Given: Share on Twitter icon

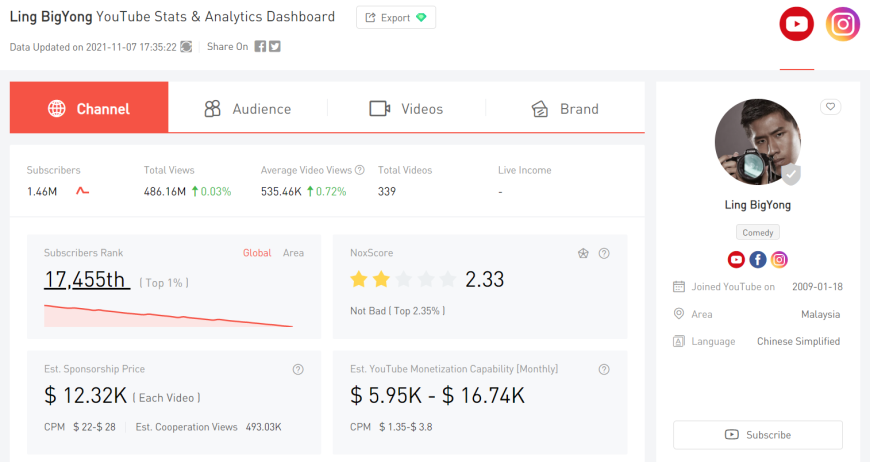Looking at the screenshot, I should click(x=275, y=47).
